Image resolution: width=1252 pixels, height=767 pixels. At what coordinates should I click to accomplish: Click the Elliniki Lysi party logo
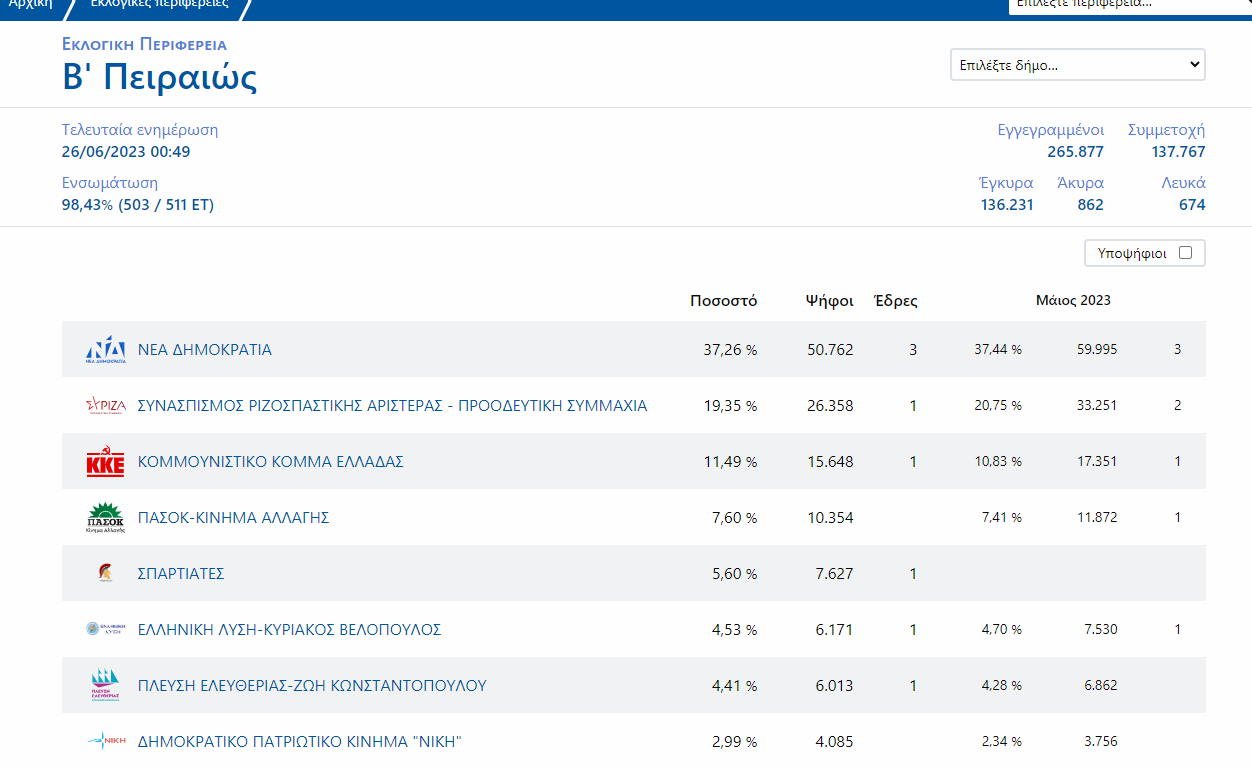pos(105,630)
